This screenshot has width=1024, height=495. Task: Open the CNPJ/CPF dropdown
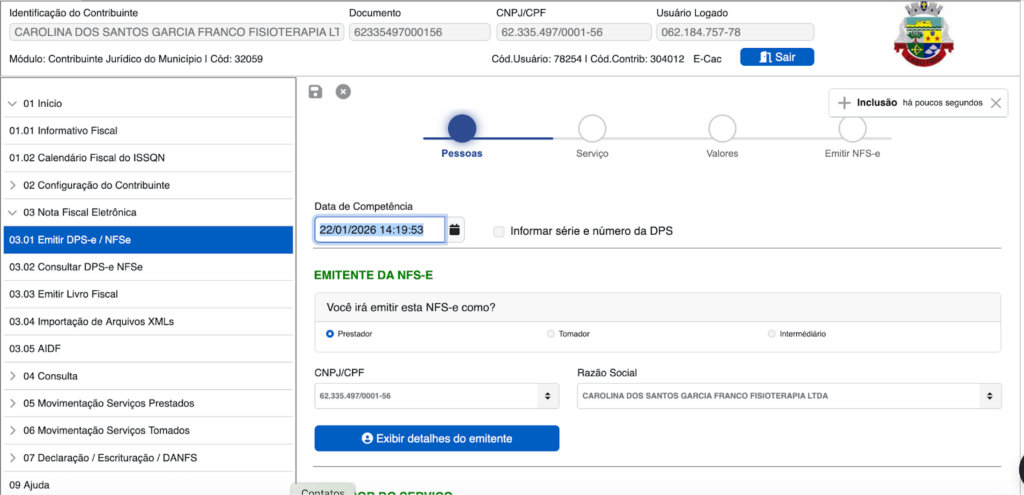click(437, 395)
